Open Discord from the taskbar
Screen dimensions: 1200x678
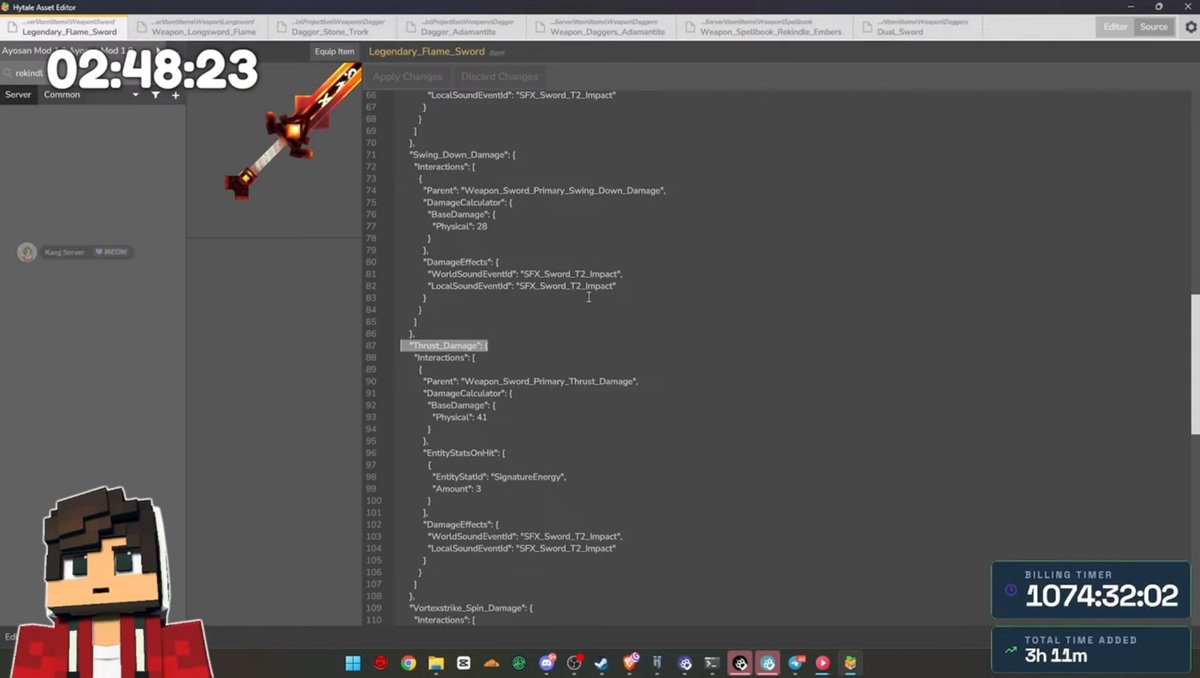point(547,662)
